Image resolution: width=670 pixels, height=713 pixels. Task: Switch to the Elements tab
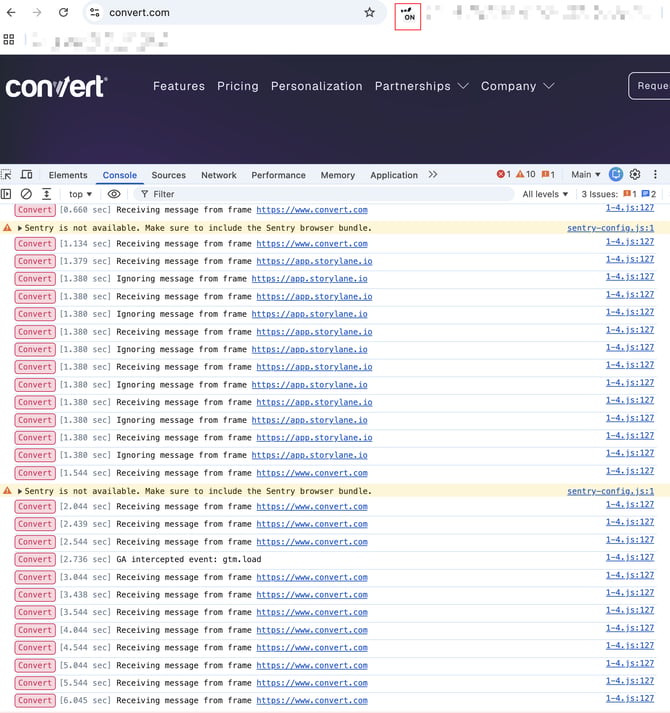click(x=68, y=175)
